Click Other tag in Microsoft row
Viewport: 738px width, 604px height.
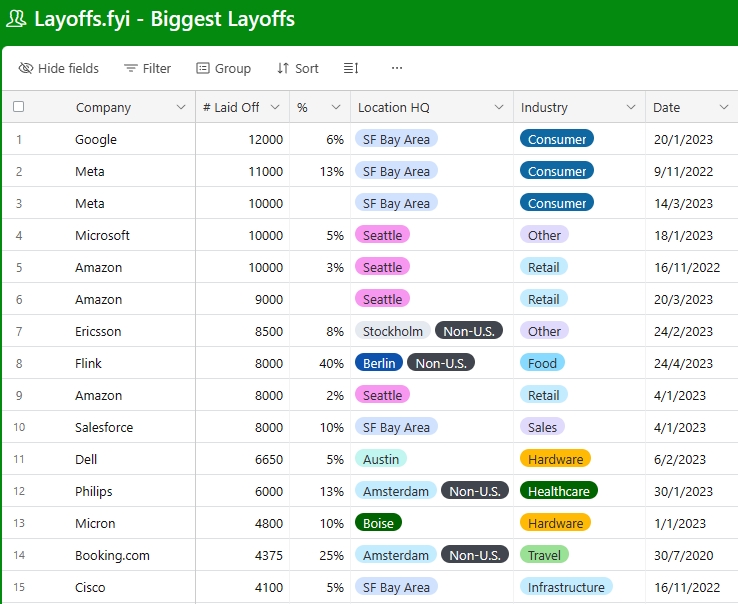[544, 235]
